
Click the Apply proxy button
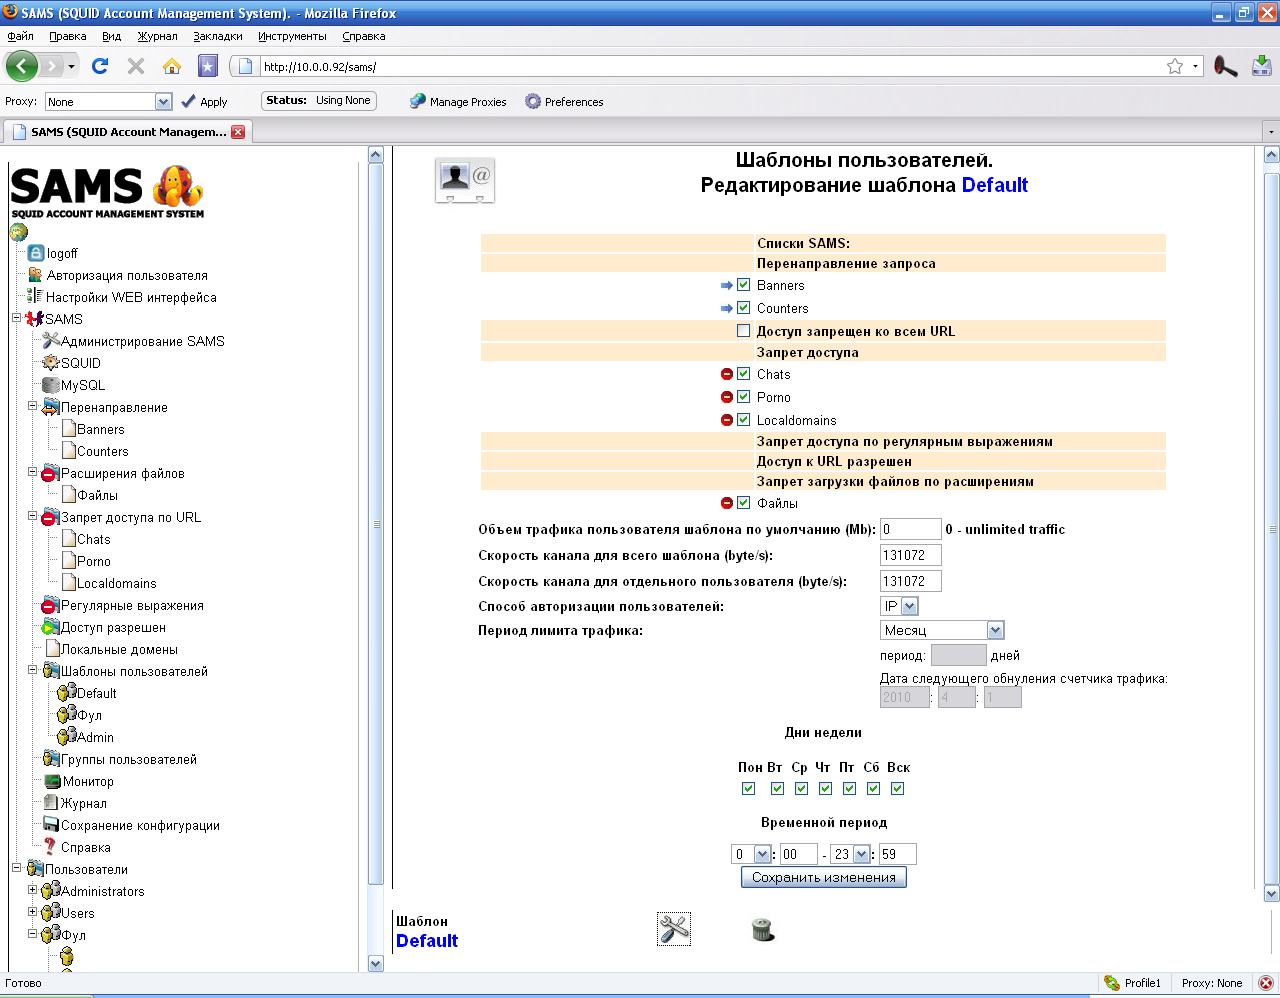click(204, 101)
